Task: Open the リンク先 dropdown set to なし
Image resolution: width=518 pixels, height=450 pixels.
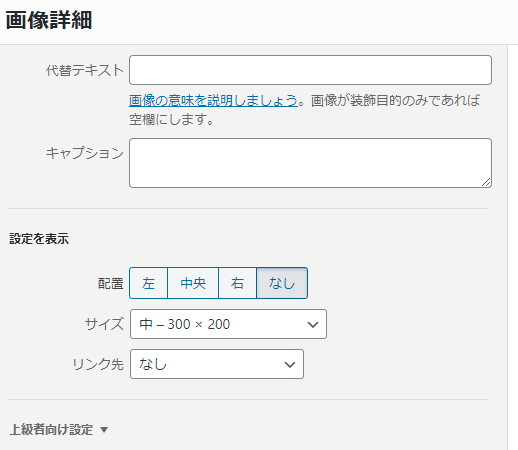Action: 217,364
